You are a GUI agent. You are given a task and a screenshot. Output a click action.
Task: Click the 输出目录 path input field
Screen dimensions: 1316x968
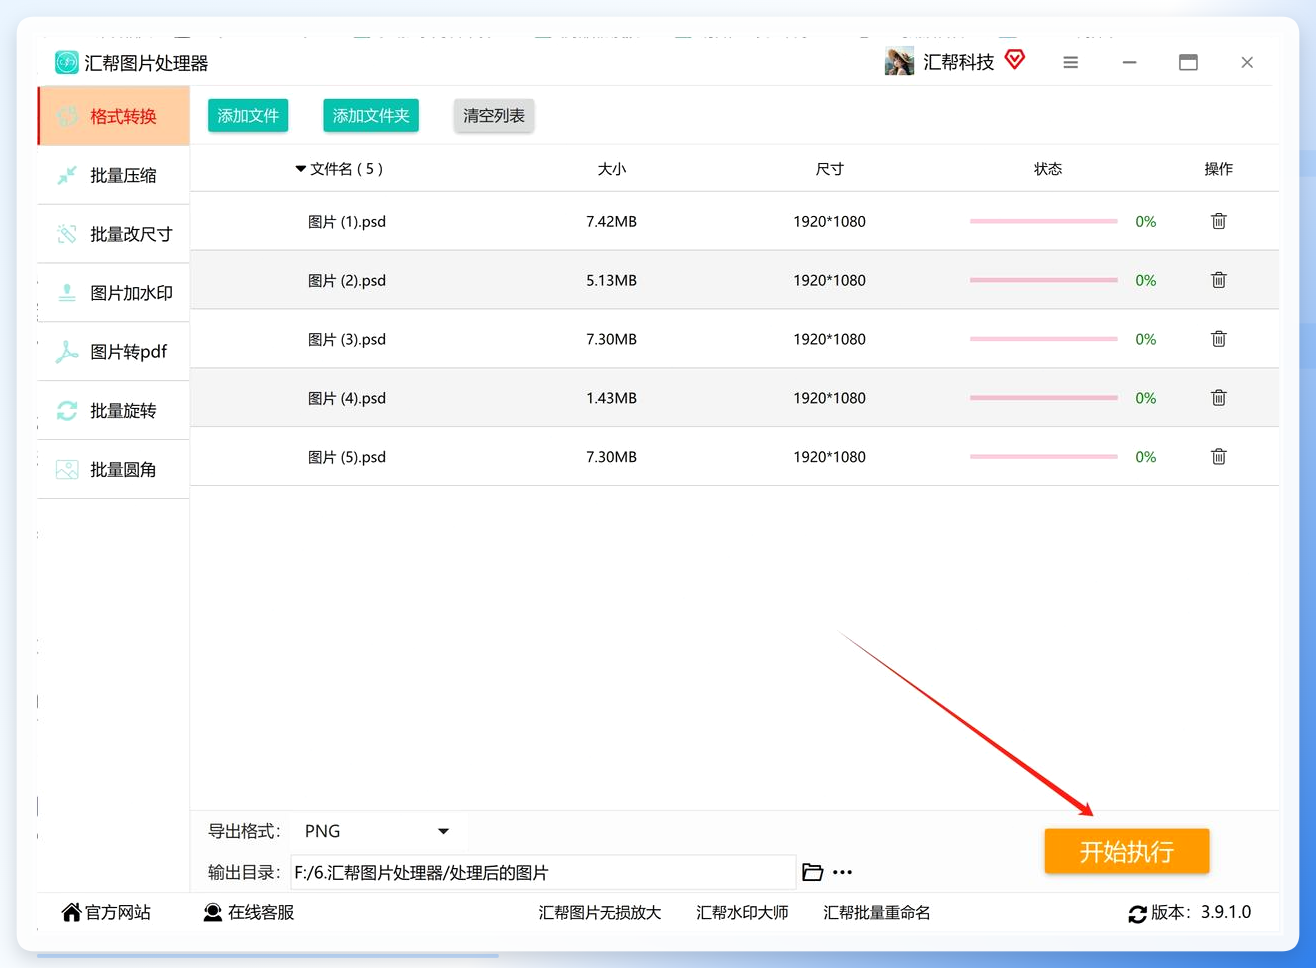543,872
